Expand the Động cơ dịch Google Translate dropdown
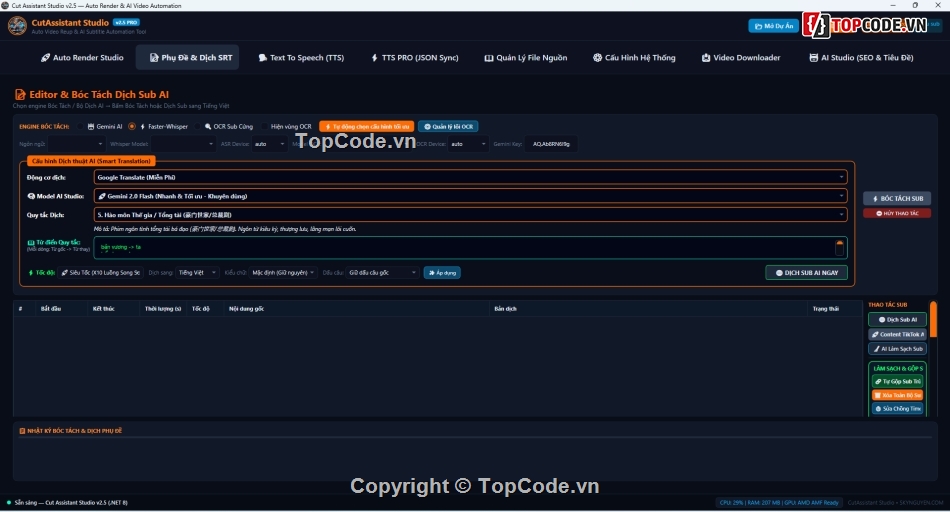 (x=470, y=178)
